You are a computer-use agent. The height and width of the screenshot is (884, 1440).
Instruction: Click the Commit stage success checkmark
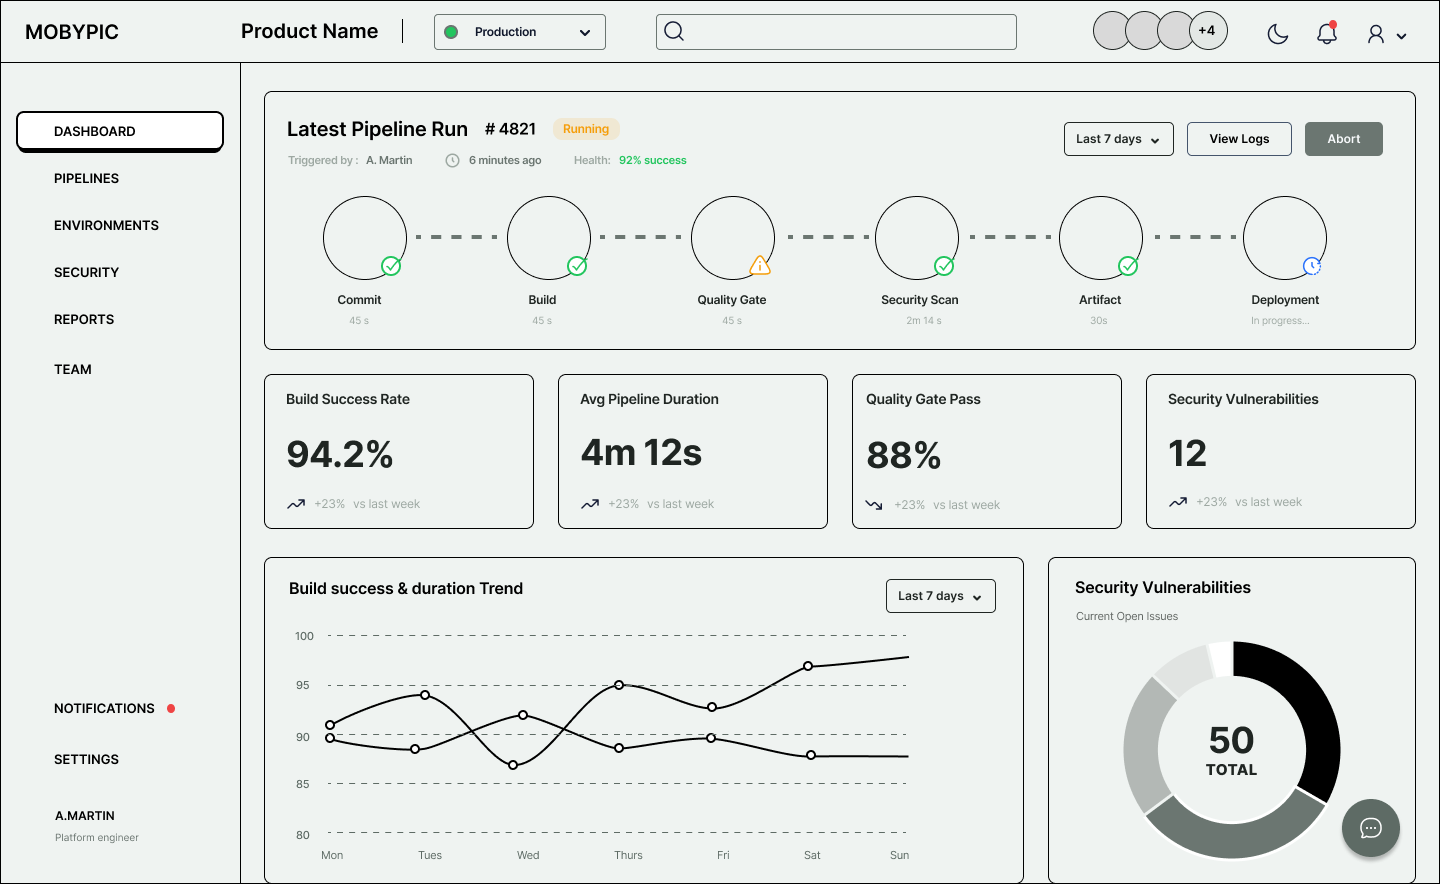pyautogui.click(x=391, y=266)
